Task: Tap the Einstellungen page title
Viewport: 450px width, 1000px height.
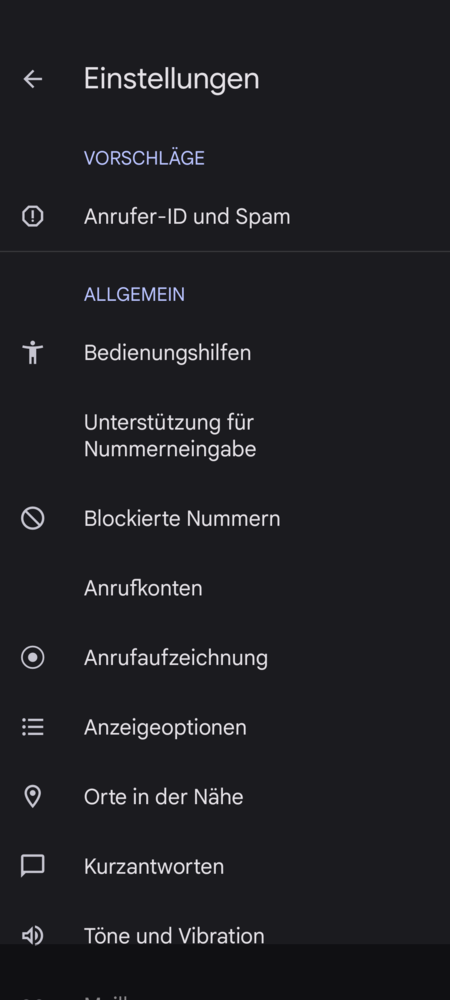Action: click(x=171, y=79)
